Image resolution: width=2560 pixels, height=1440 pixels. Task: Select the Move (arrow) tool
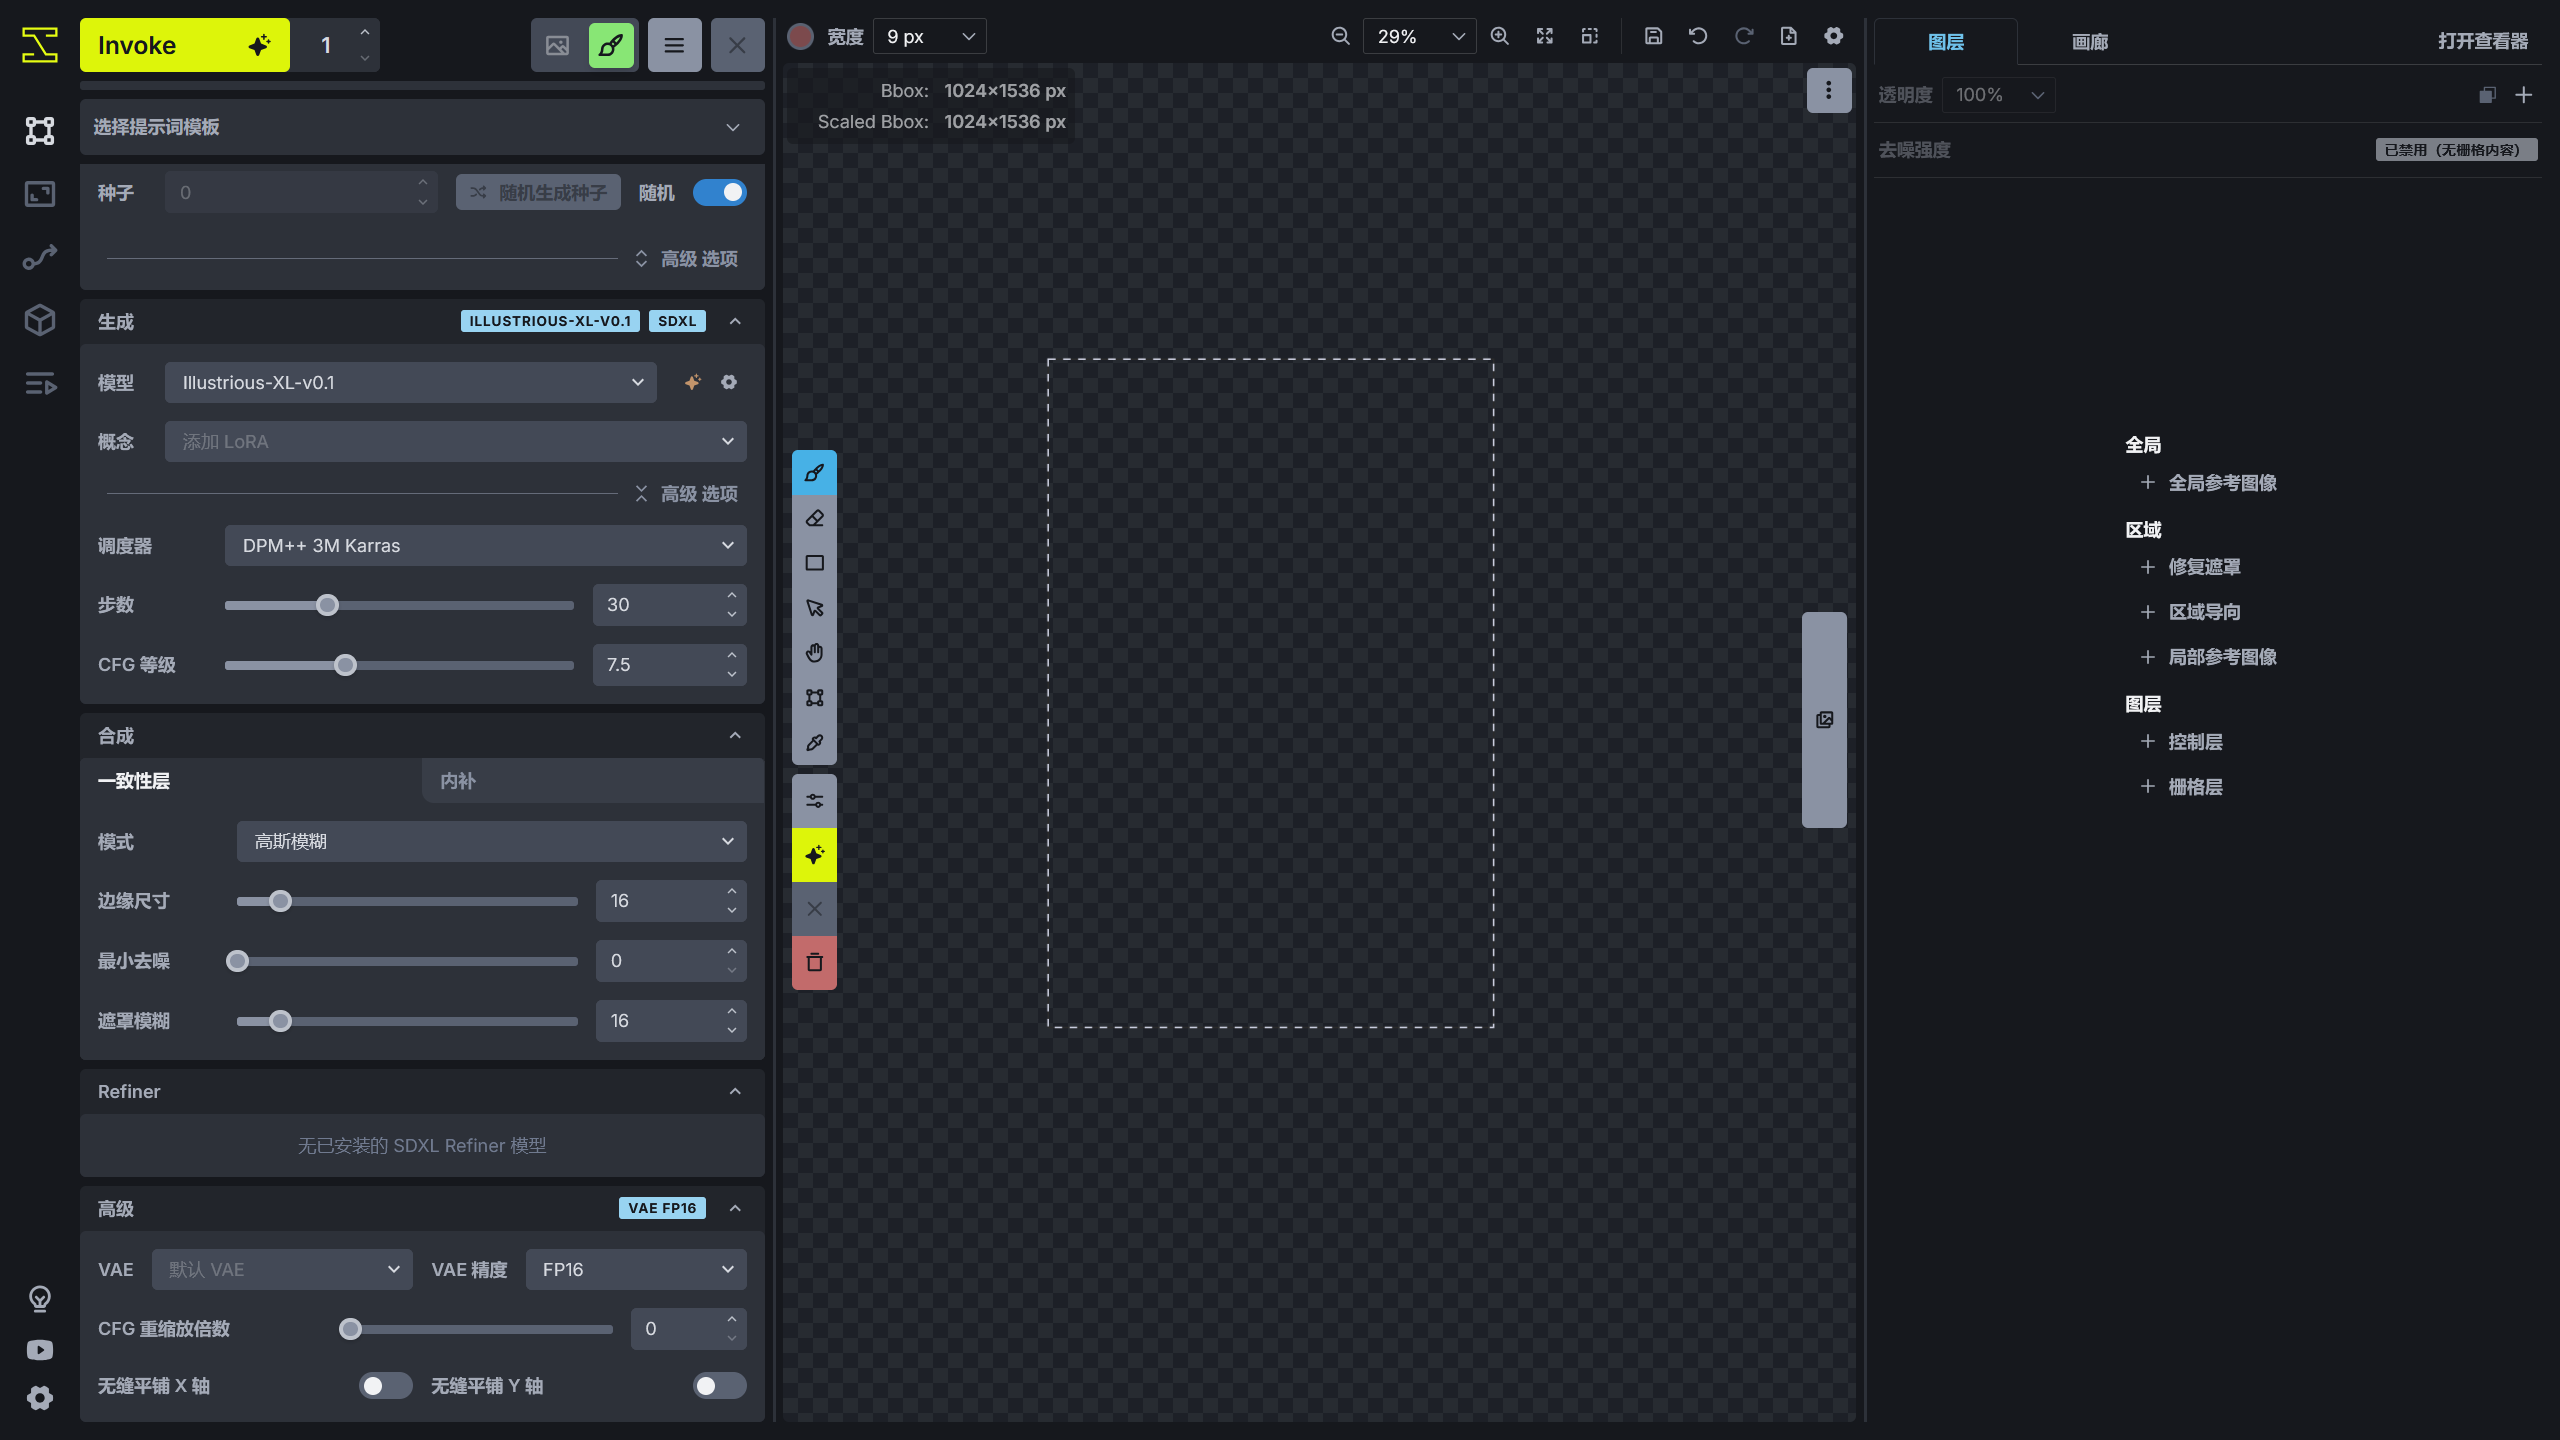(814, 608)
